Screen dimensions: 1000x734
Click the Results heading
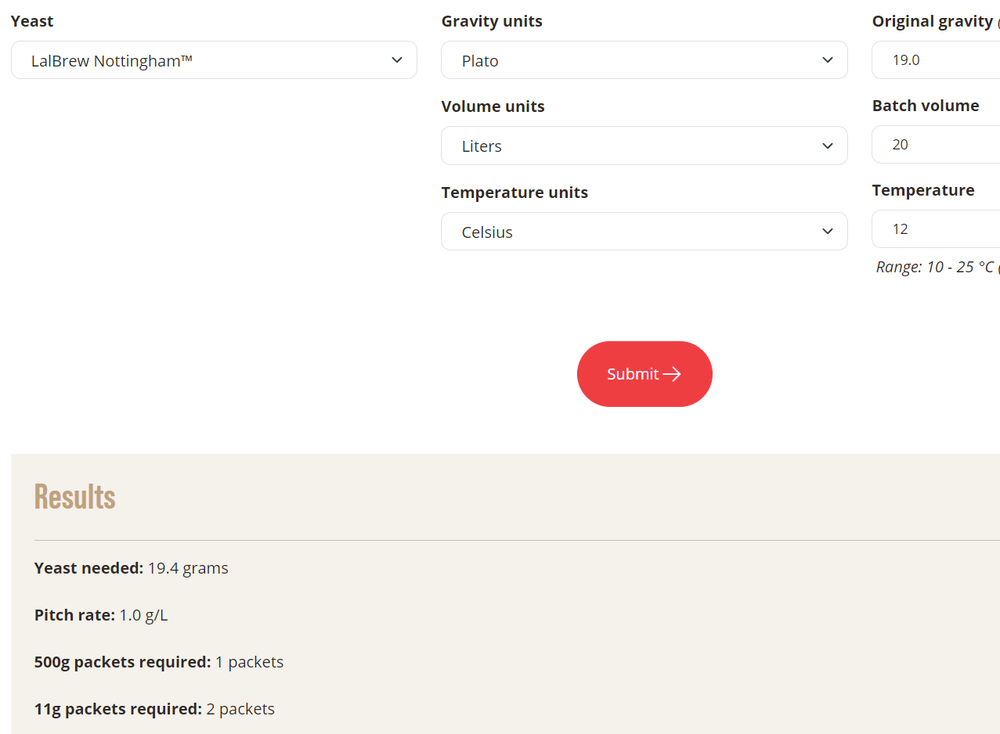[75, 497]
